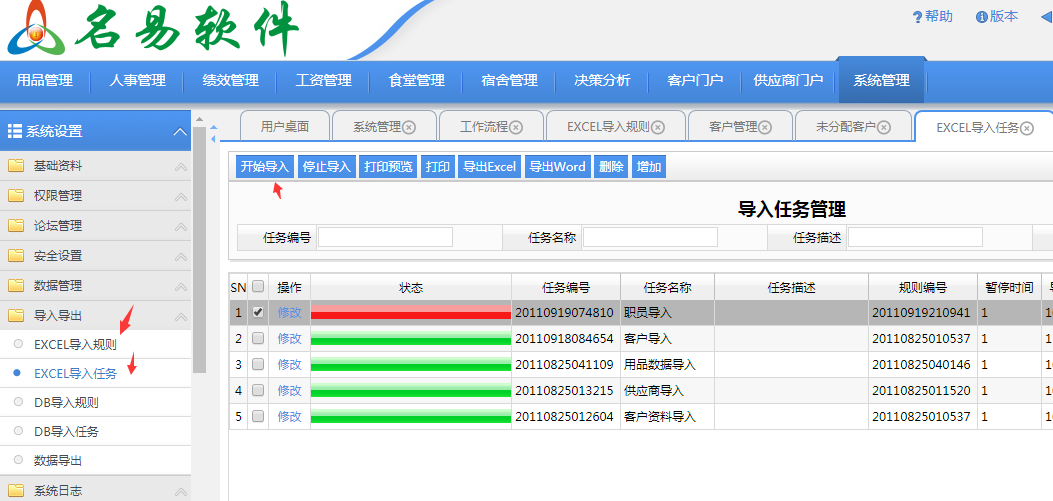Click the red status bar for 职员导入
This screenshot has height=501, width=1053.
[x=410, y=313]
